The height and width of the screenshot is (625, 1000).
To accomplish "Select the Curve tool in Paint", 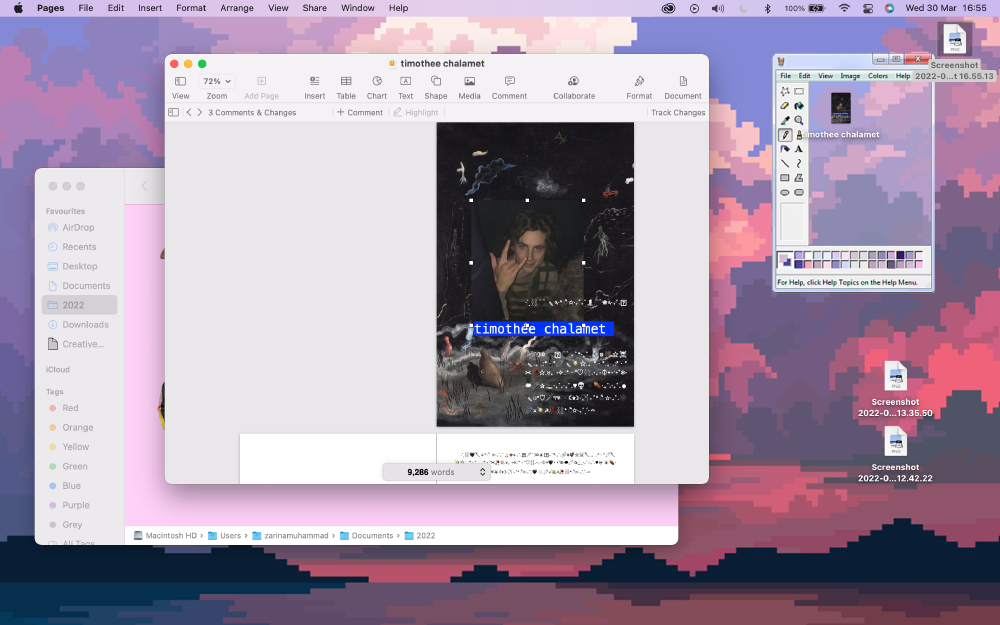I will point(798,164).
